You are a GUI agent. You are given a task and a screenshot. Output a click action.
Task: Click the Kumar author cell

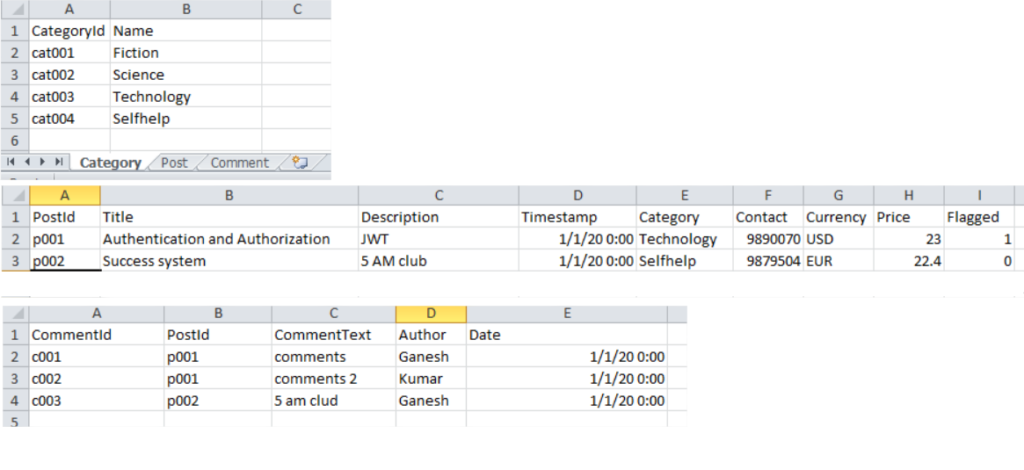[x=431, y=379]
